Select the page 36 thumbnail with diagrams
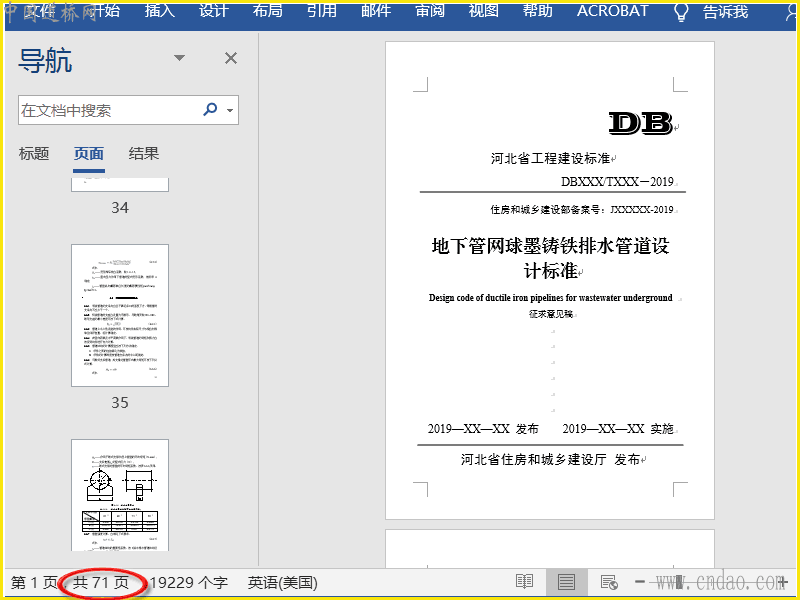Screen dimensions: 800x600 click(x=120, y=495)
